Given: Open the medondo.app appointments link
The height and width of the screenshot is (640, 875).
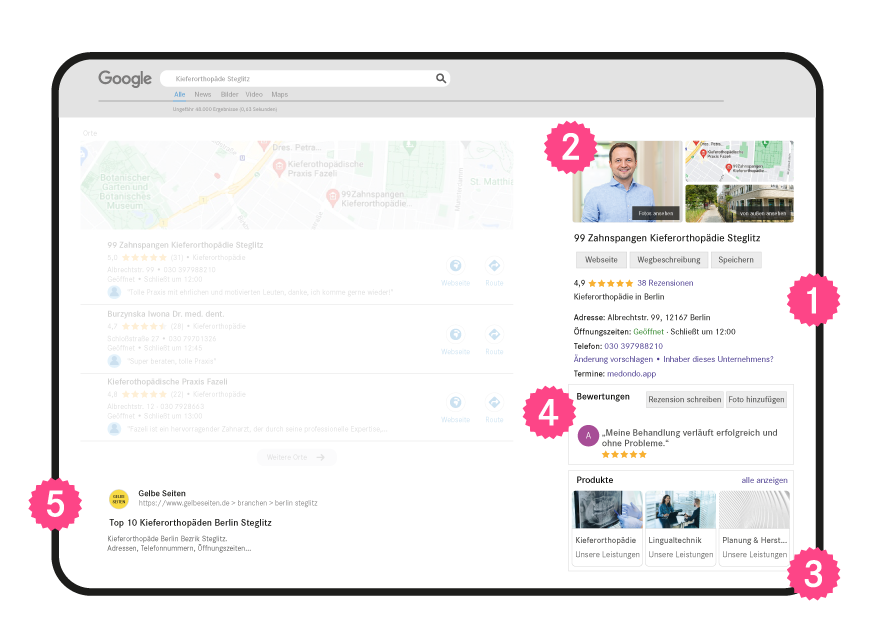Looking at the screenshot, I should 632,374.
